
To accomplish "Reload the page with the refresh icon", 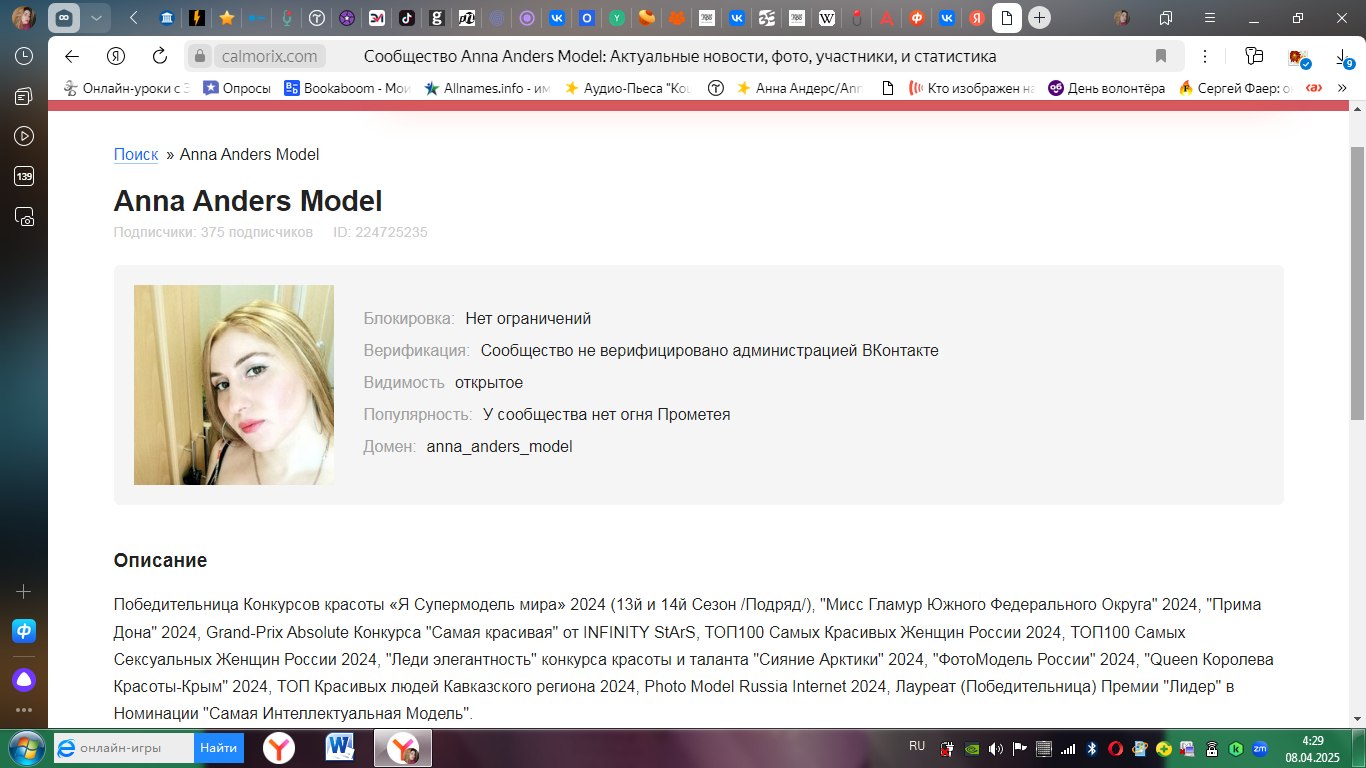I will 159,56.
